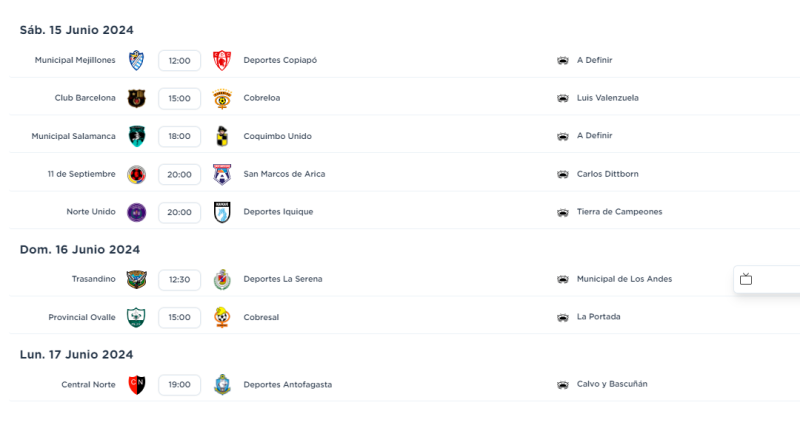This screenshot has width=800, height=428.
Task: Click the Club Barcelona team crest
Action: tap(137, 98)
